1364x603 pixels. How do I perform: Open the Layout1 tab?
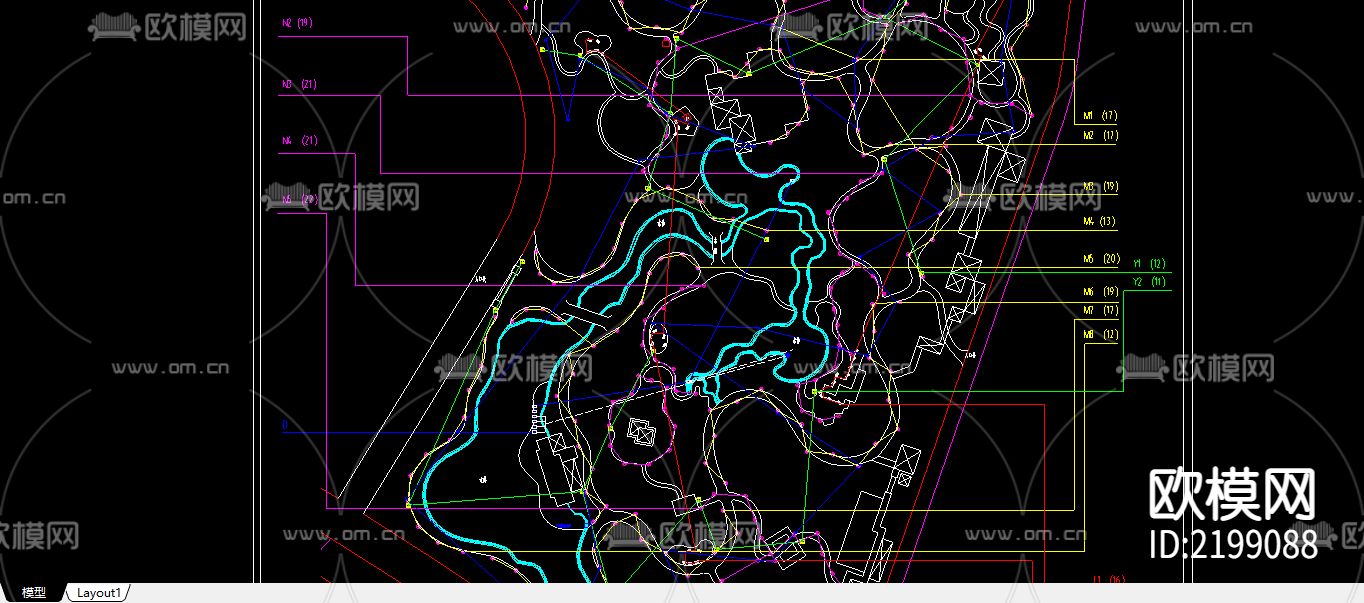(99, 593)
